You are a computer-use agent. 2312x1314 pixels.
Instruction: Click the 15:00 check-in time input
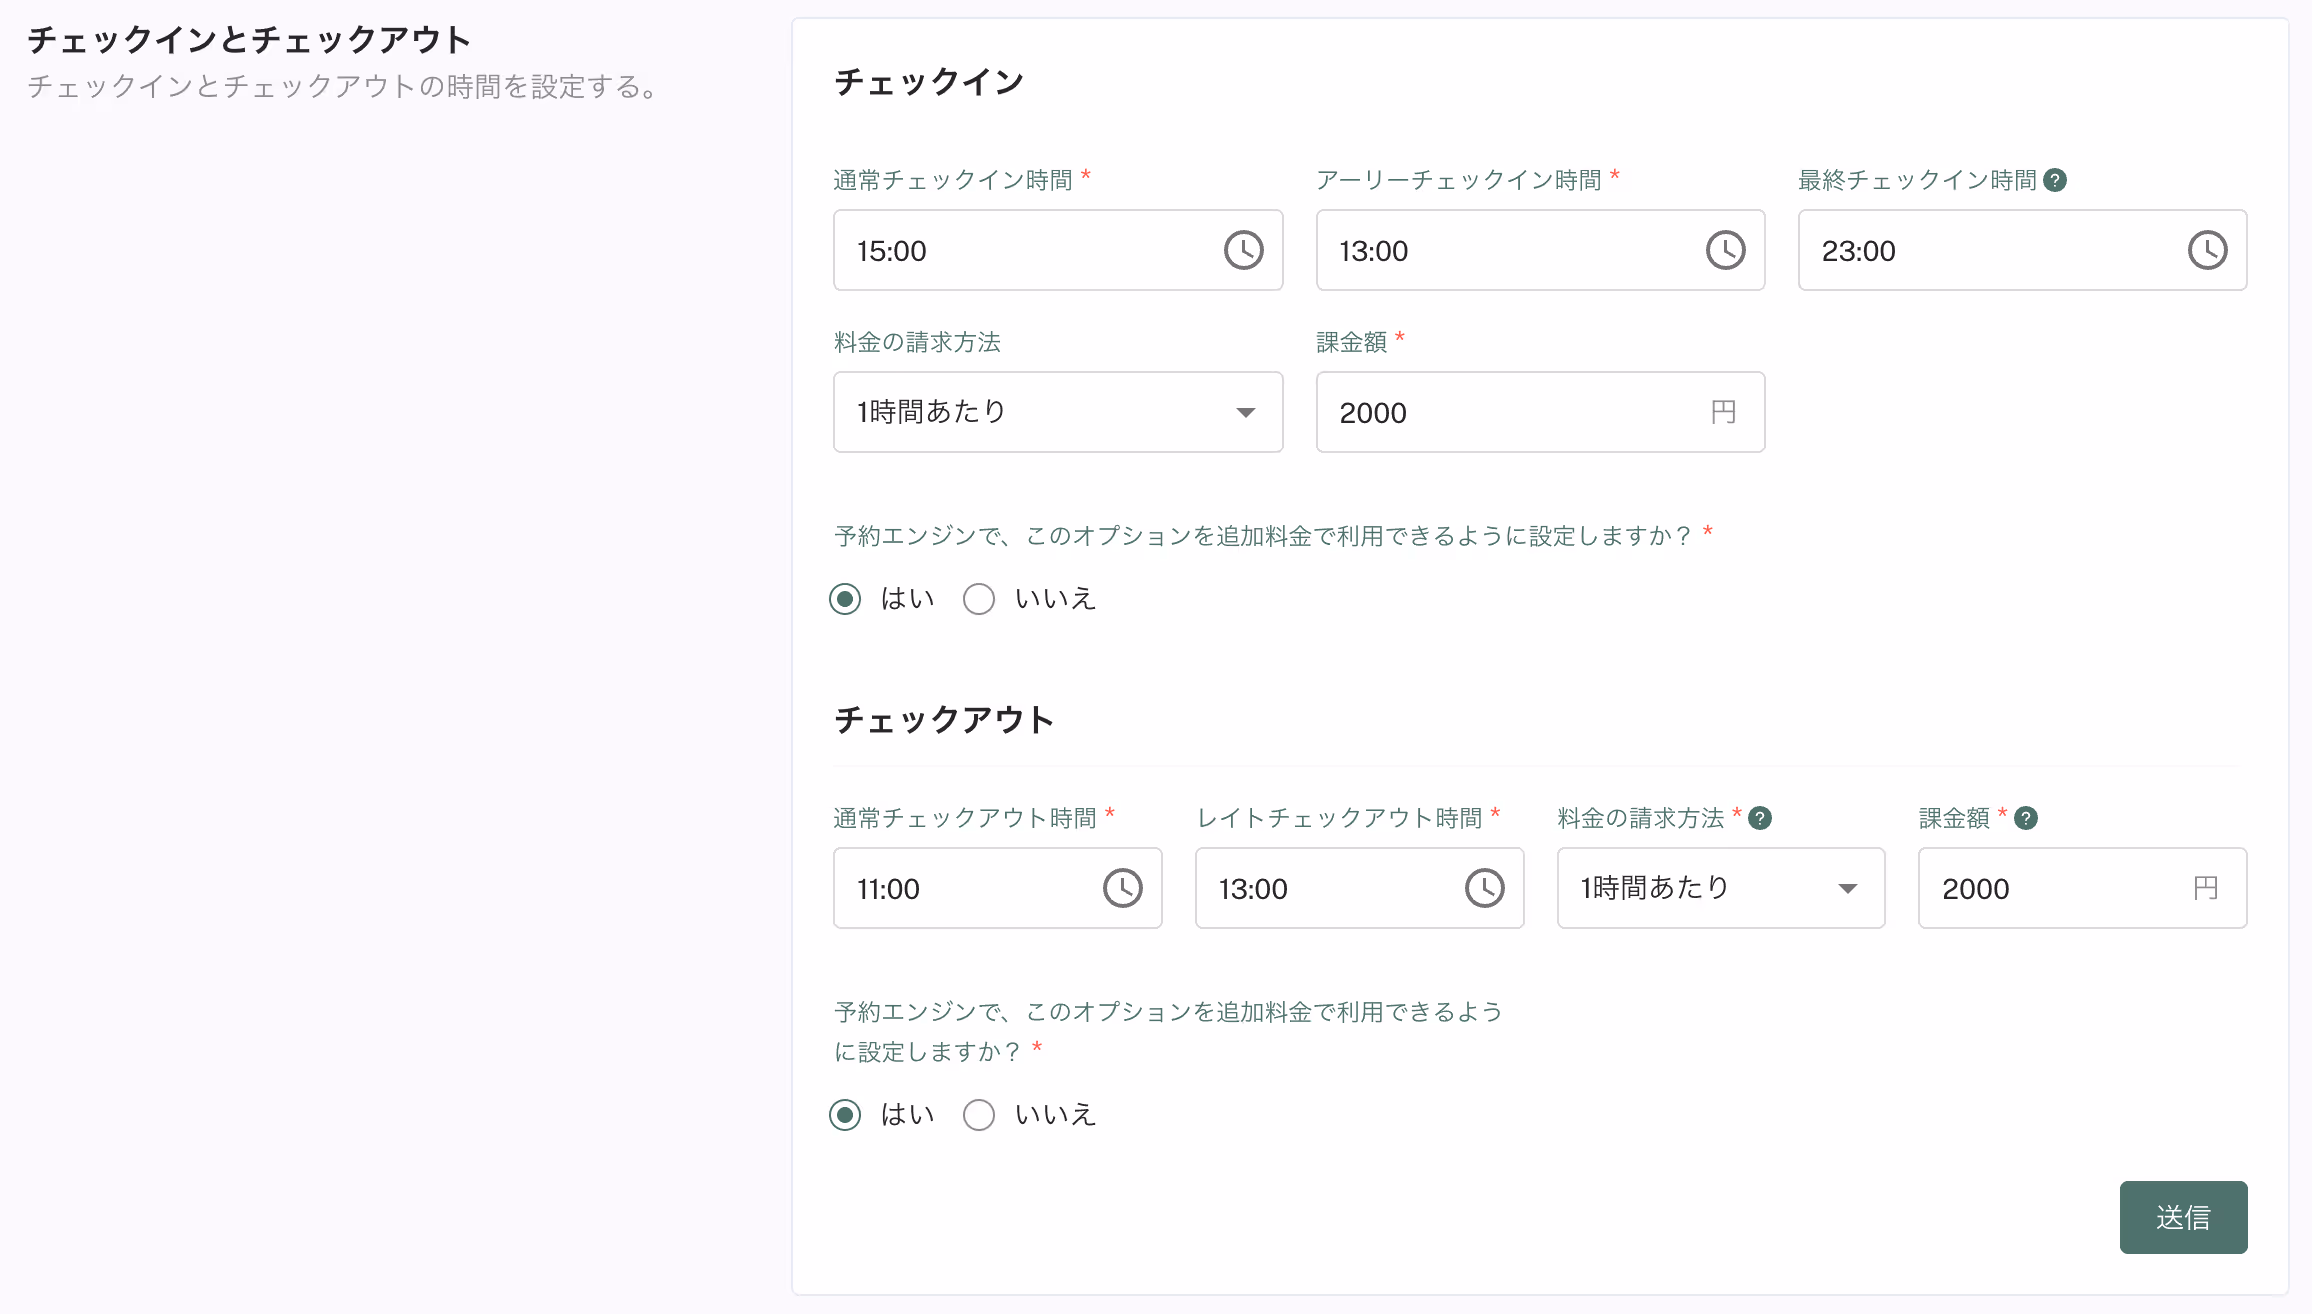click(1020, 250)
